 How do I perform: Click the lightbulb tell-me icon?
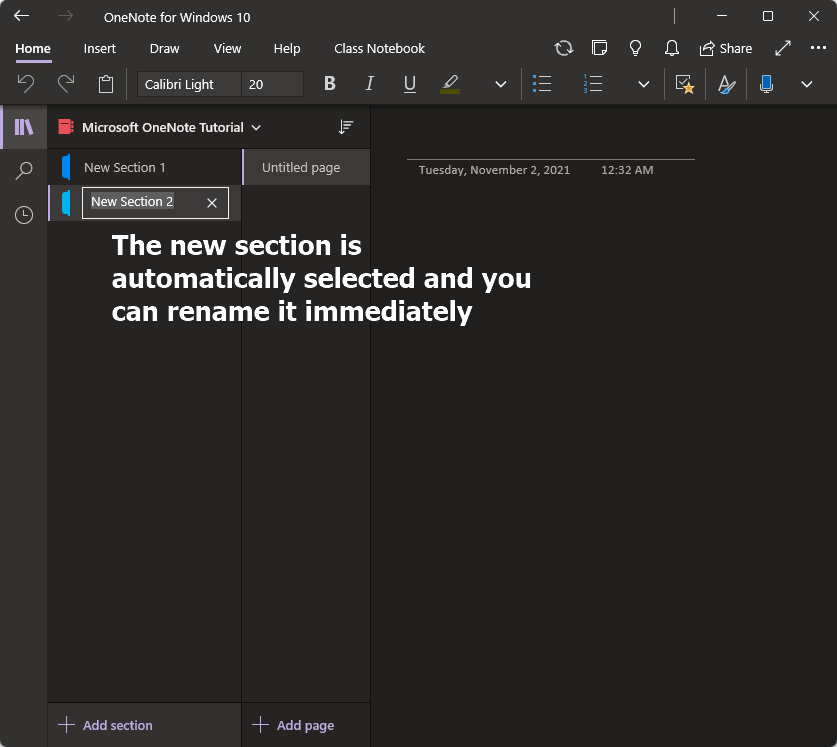635,49
